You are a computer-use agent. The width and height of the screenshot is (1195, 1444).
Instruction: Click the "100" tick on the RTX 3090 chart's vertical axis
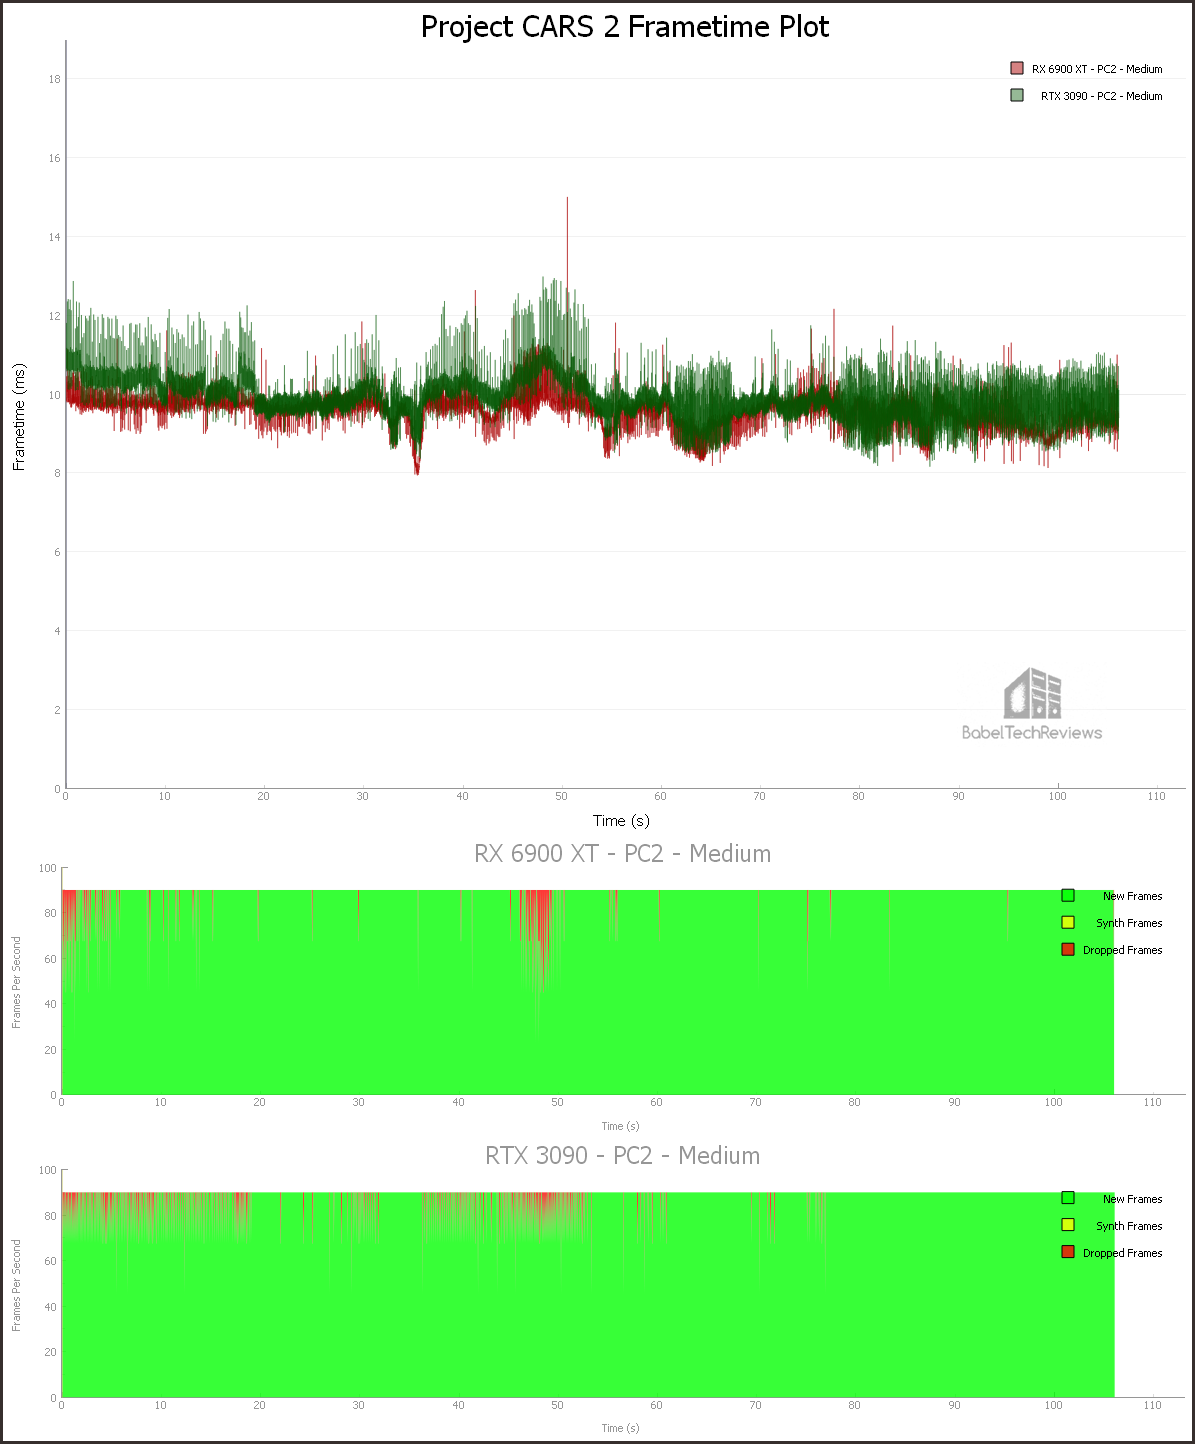coord(47,1170)
